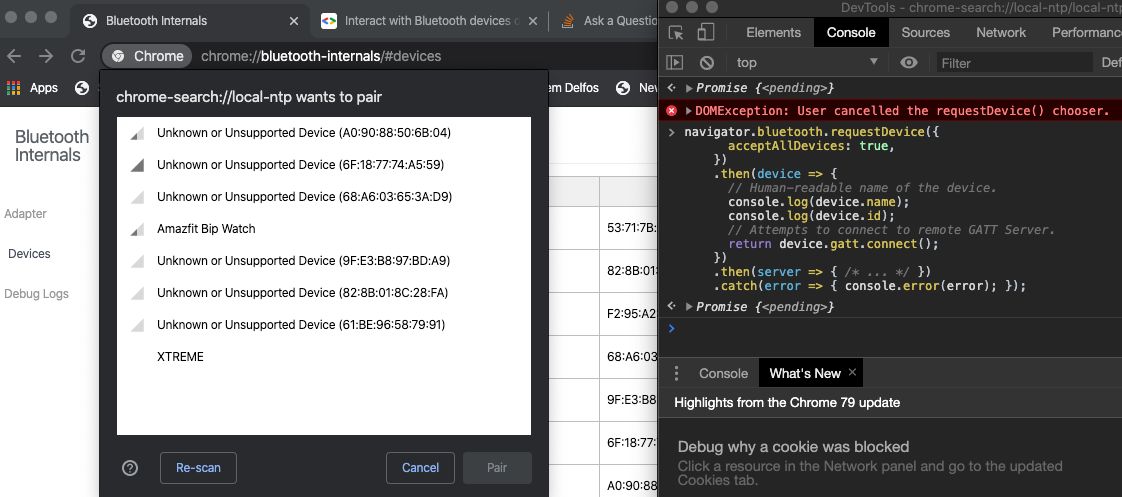
Task: Select device 9F:E3:B8:97:BD:A9 in the list
Action: pos(323,261)
